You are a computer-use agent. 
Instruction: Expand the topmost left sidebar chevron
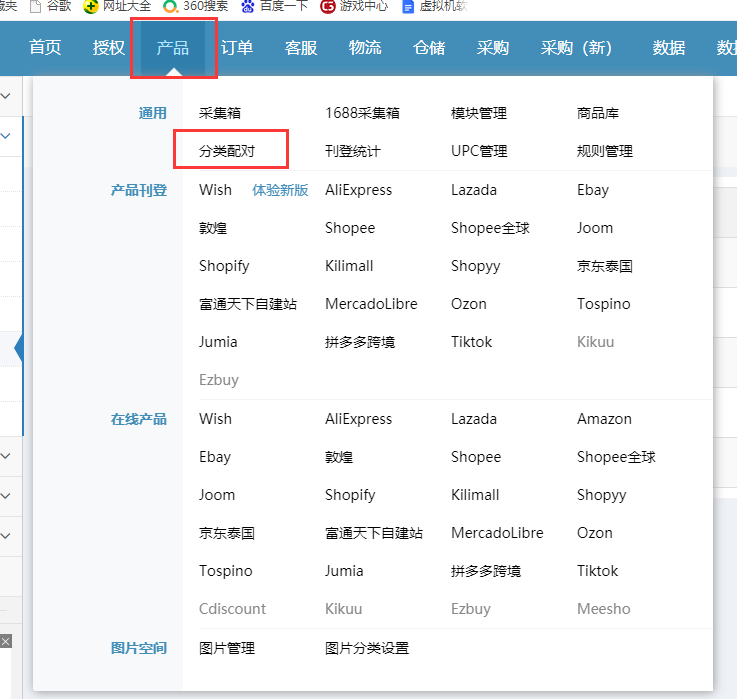coord(6,96)
